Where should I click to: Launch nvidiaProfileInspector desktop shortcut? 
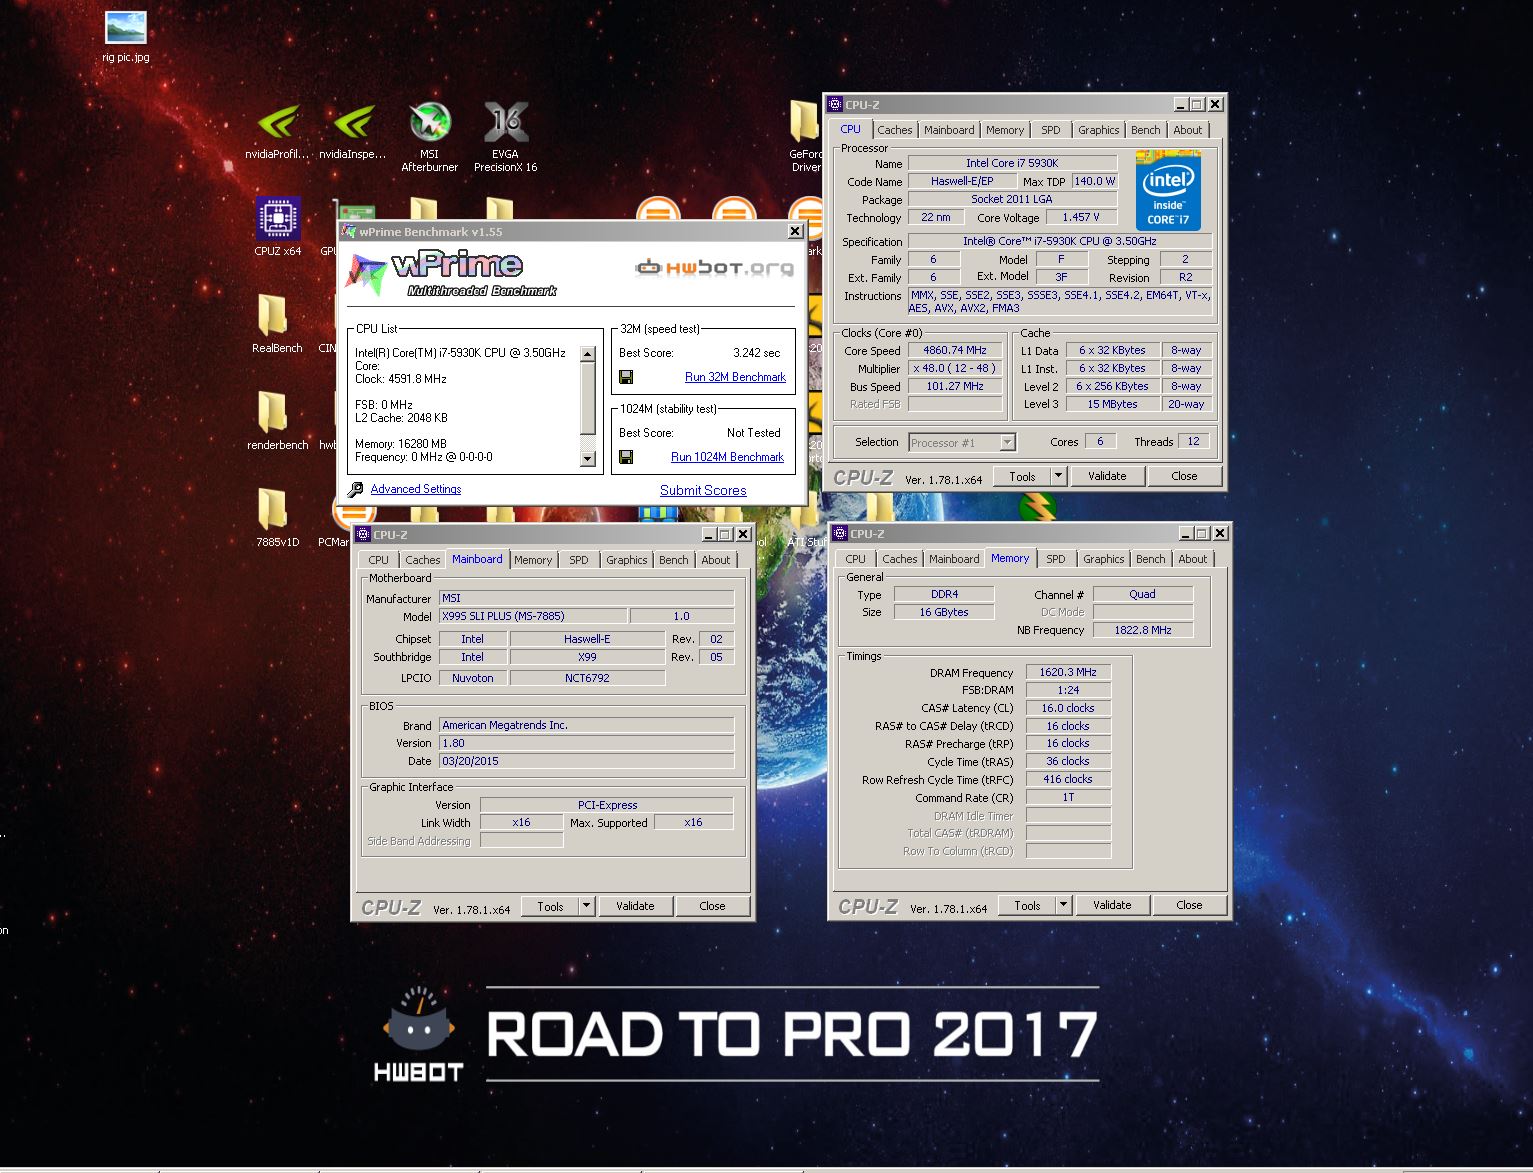[x=277, y=132]
